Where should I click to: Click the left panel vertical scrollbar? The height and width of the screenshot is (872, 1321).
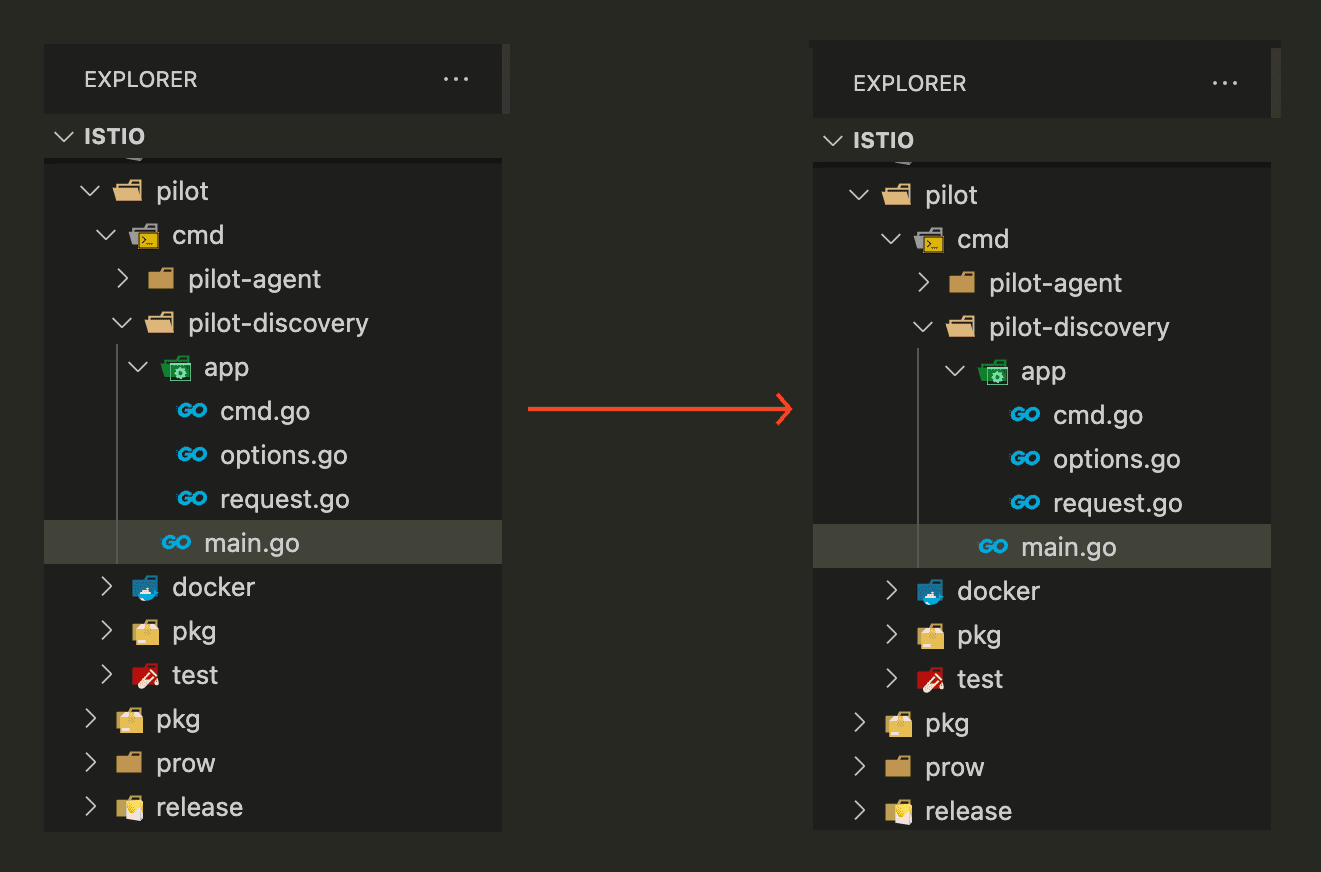click(506, 78)
